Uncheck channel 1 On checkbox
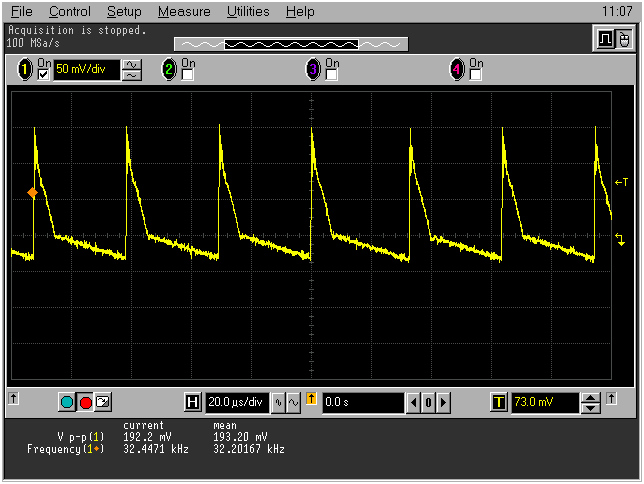 pos(43,75)
